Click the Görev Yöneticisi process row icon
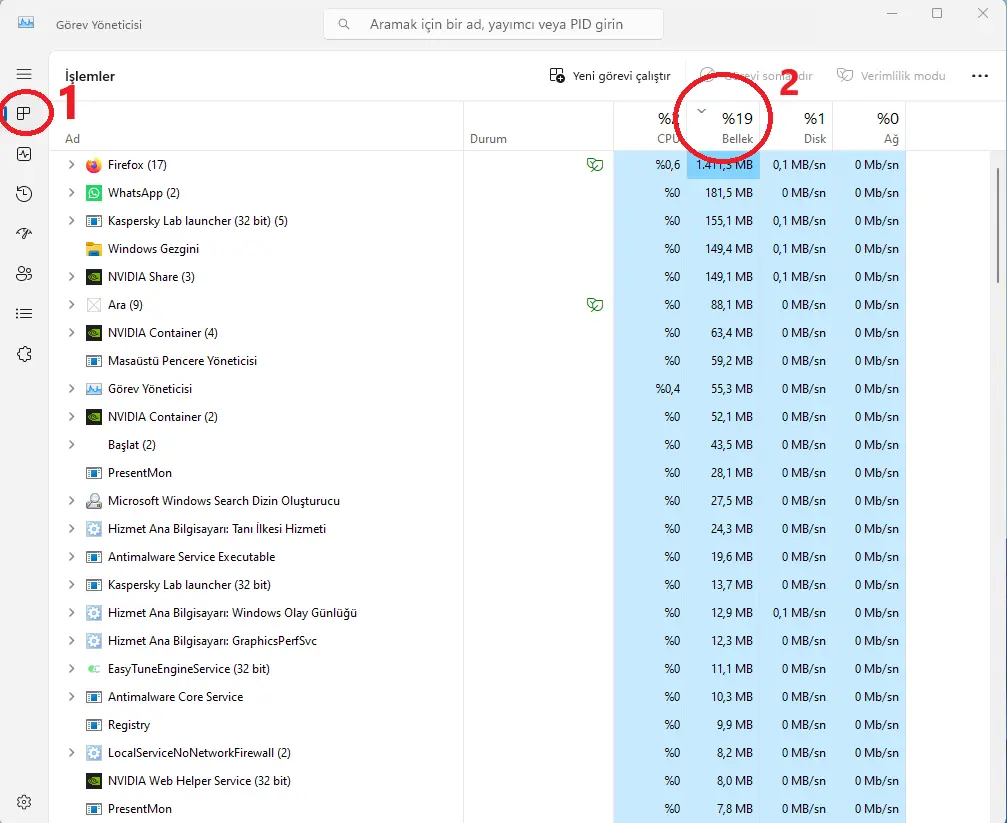 [x=94, y=389]
